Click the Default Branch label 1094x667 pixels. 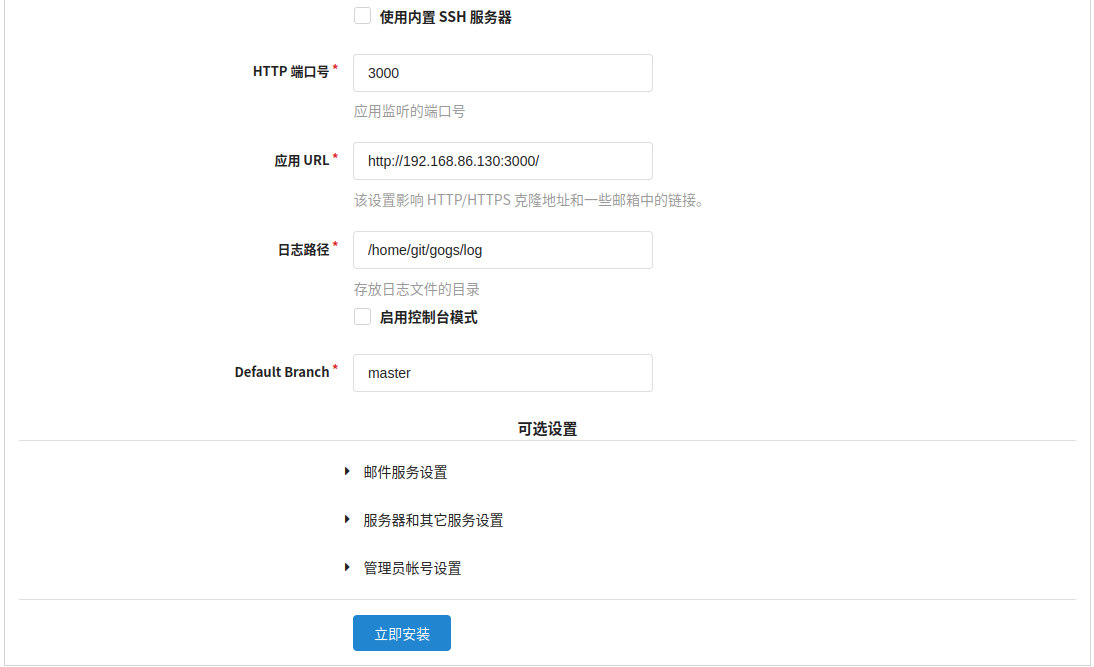pos(282,372)
